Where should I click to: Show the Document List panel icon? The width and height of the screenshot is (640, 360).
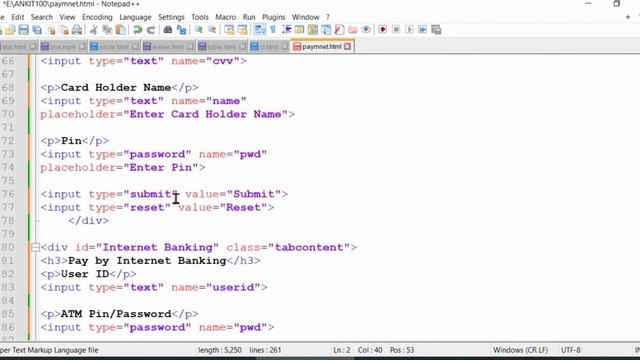(326, 30)
